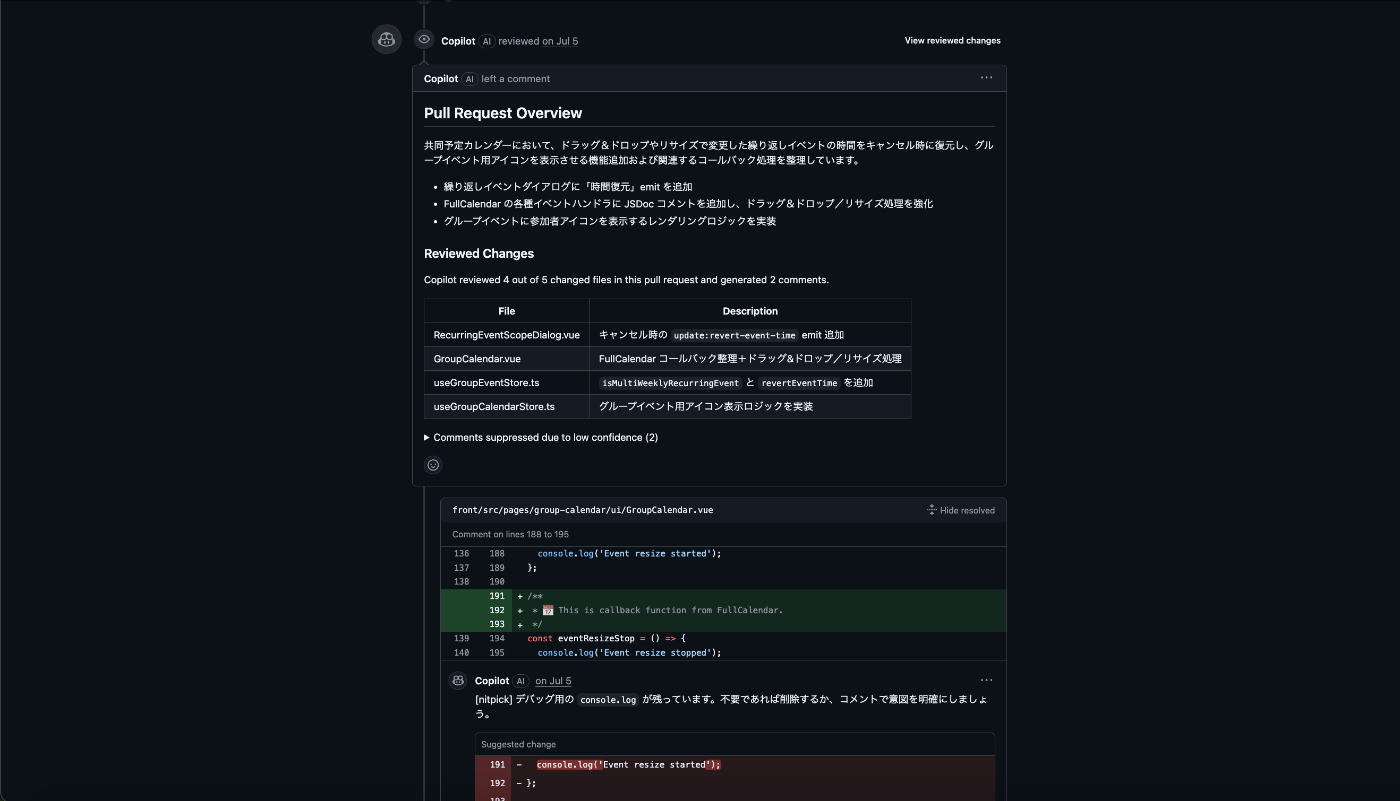Click the Copilot avatar icon beside the review header

click(387, 39)
